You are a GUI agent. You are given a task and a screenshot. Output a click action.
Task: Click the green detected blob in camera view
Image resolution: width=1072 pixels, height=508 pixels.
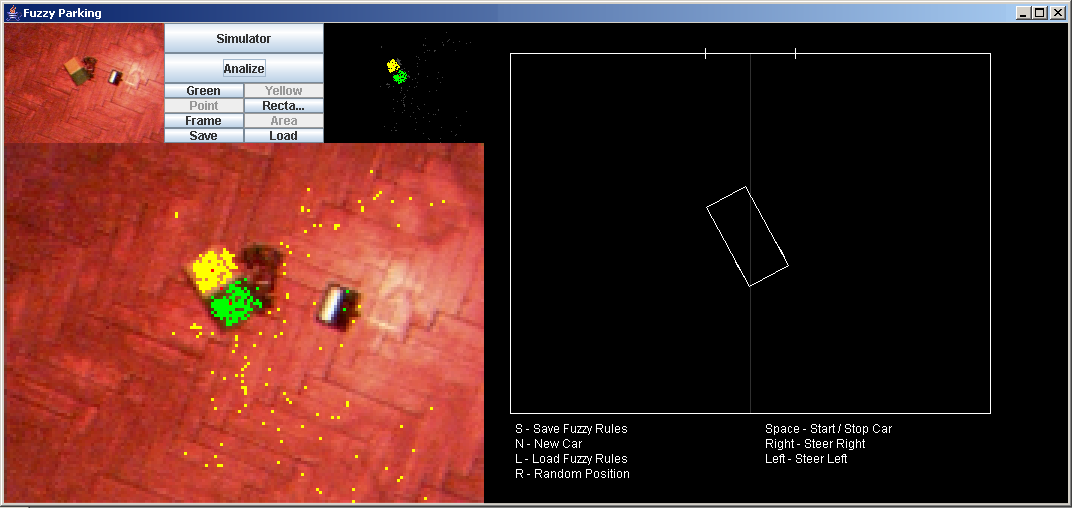pyautogui.click(x=236, y=302)
